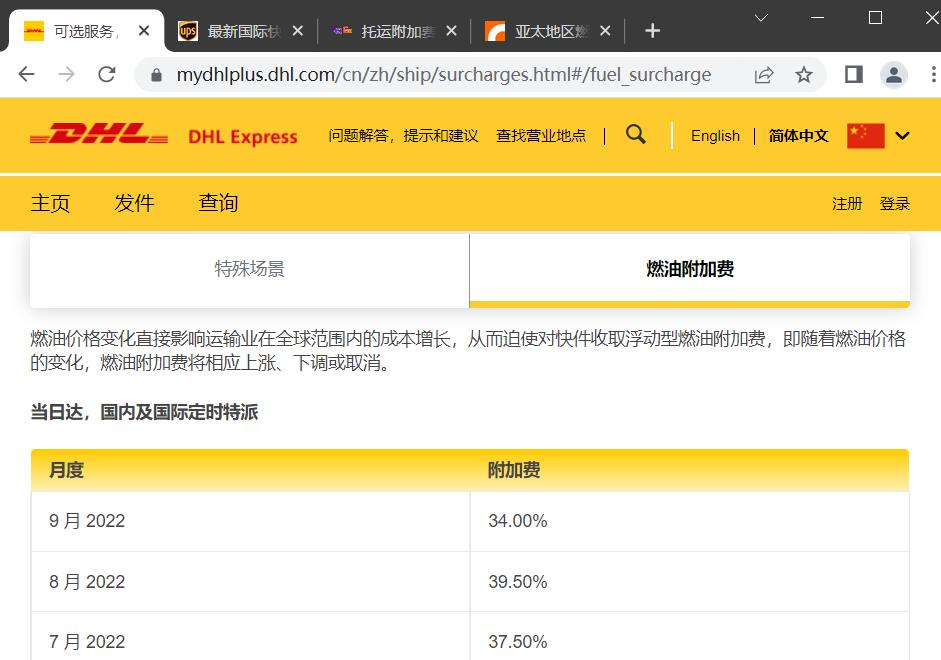Close the DHL 可选服务 tab
Screen dimensions: 941x660
tap(144, 31)
